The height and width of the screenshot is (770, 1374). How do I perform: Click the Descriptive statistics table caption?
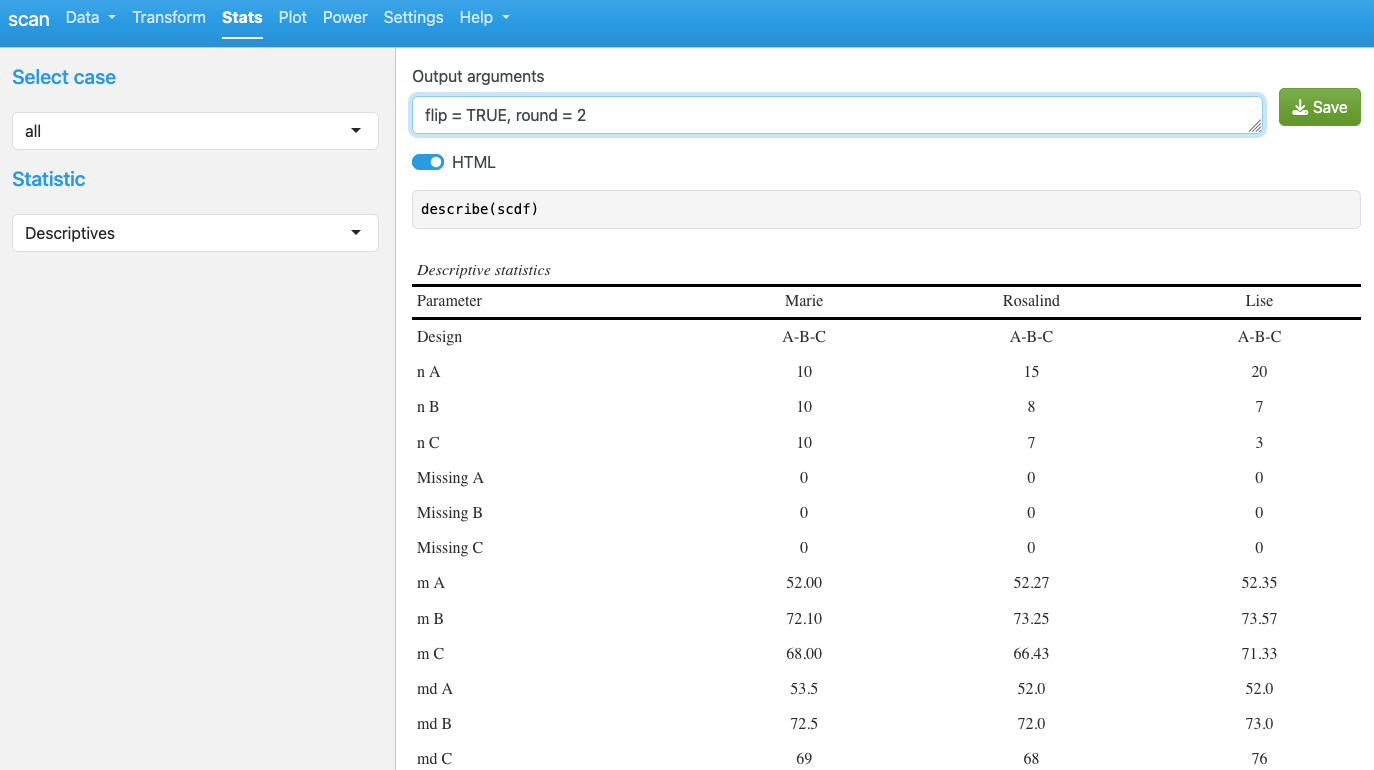484,270
